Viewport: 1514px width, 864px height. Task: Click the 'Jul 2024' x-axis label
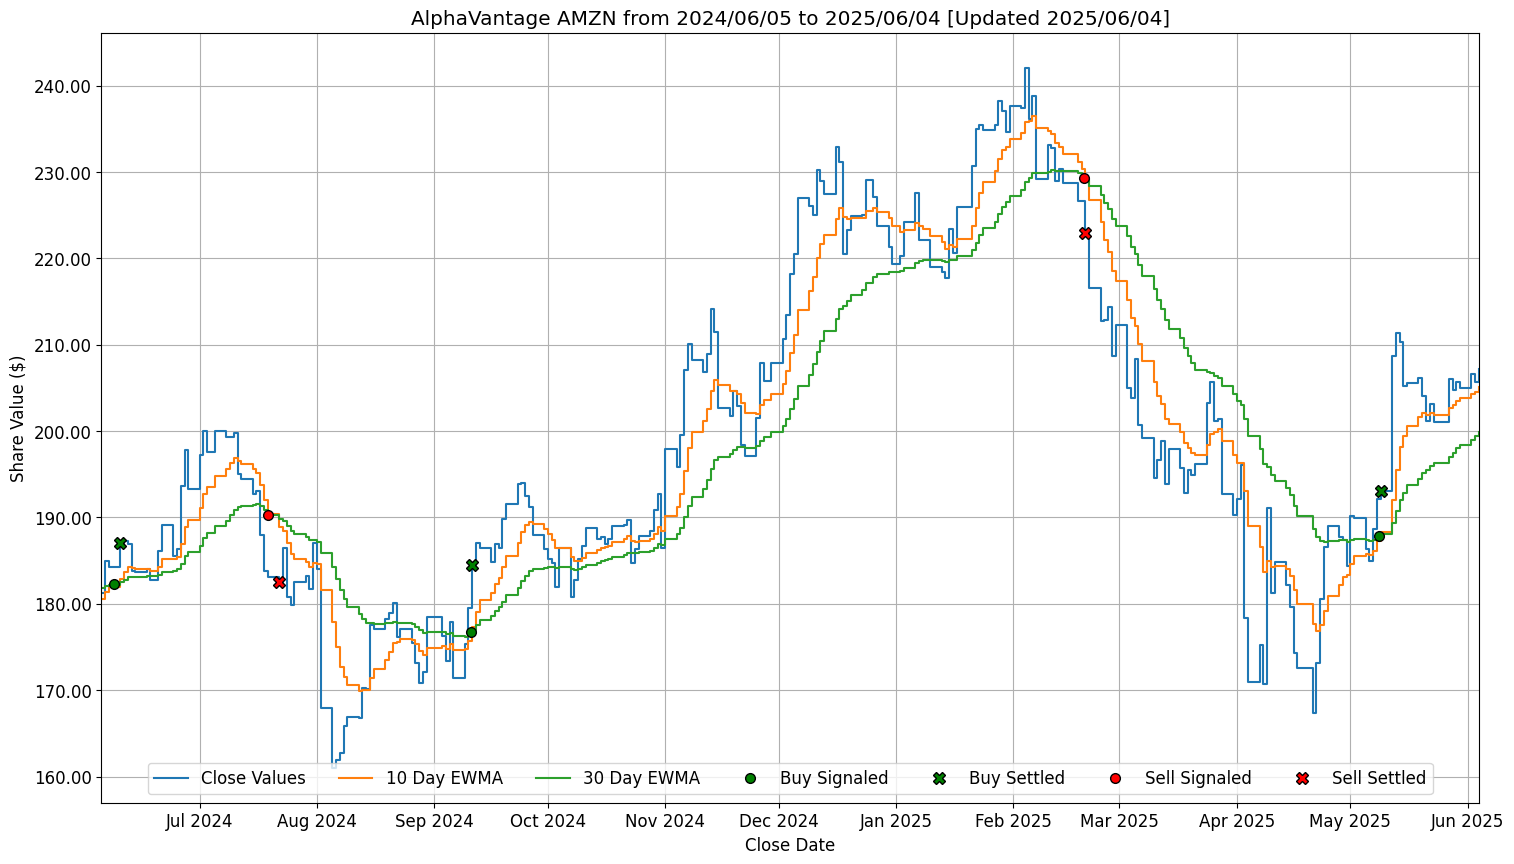click(199, 821)
